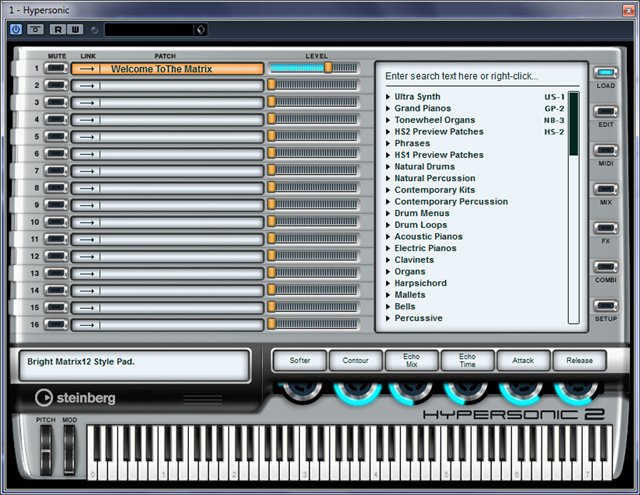Screen dimensions: 640x495
Task: Mute channel 2
Action: 56,85
